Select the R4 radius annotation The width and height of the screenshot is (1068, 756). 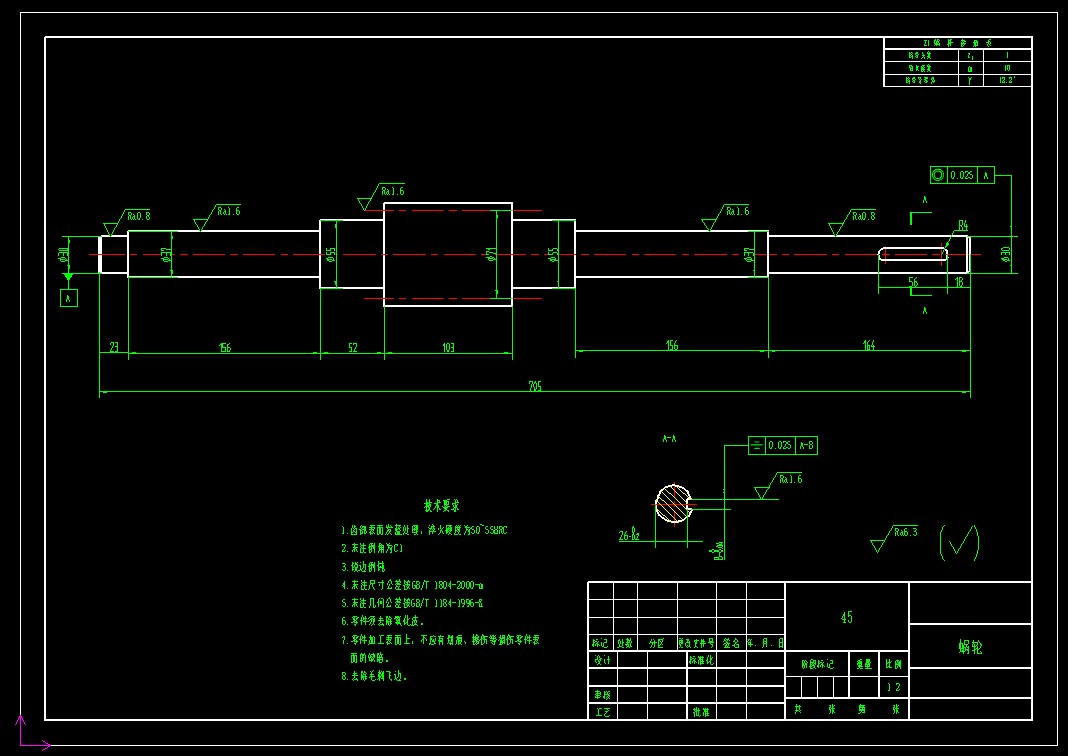(x=963, y=225)
